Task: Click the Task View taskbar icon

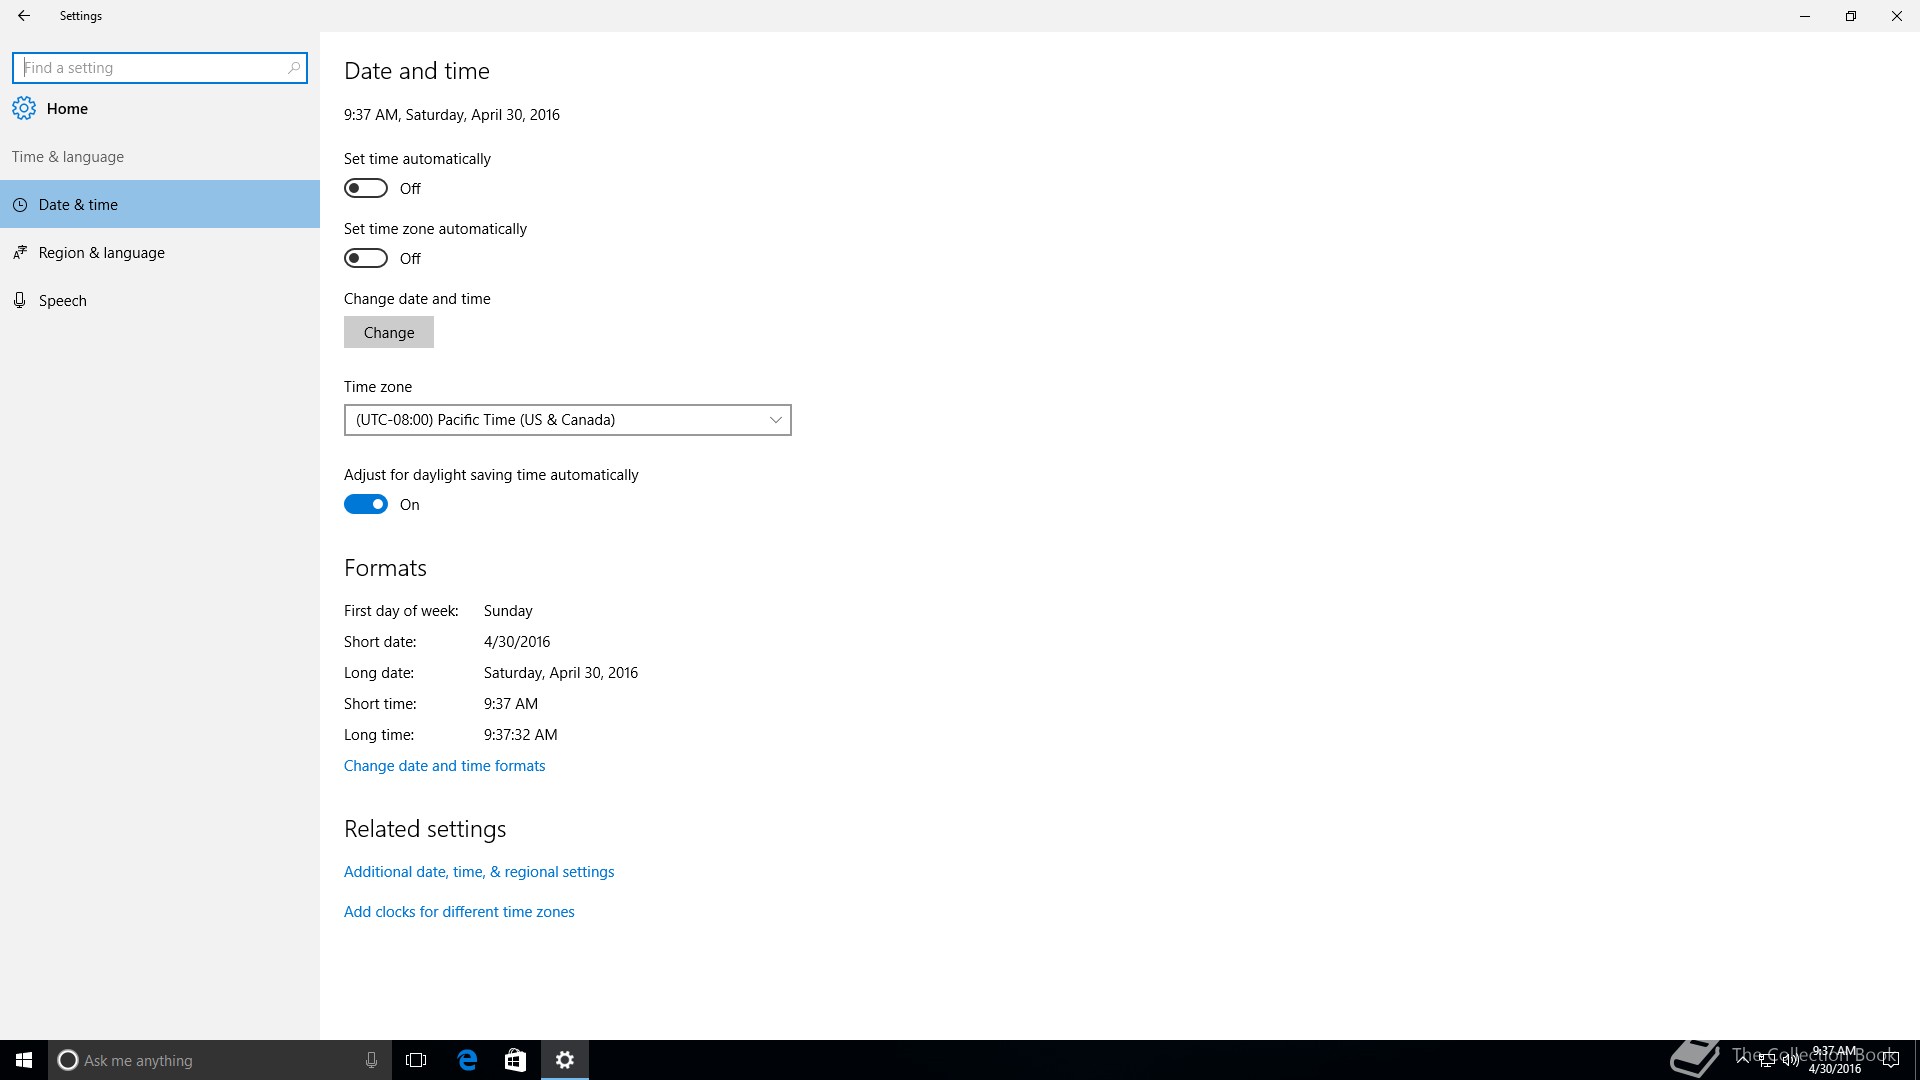Action: pyautogui.click(x=416, y=1060)
